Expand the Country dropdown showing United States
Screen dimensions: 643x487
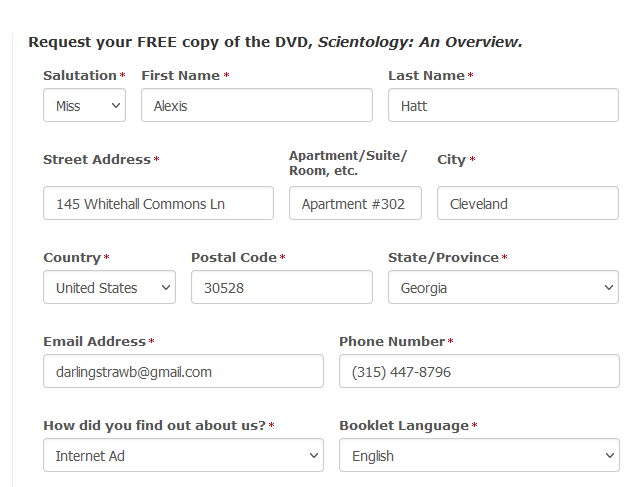click(x=109, y=287)
